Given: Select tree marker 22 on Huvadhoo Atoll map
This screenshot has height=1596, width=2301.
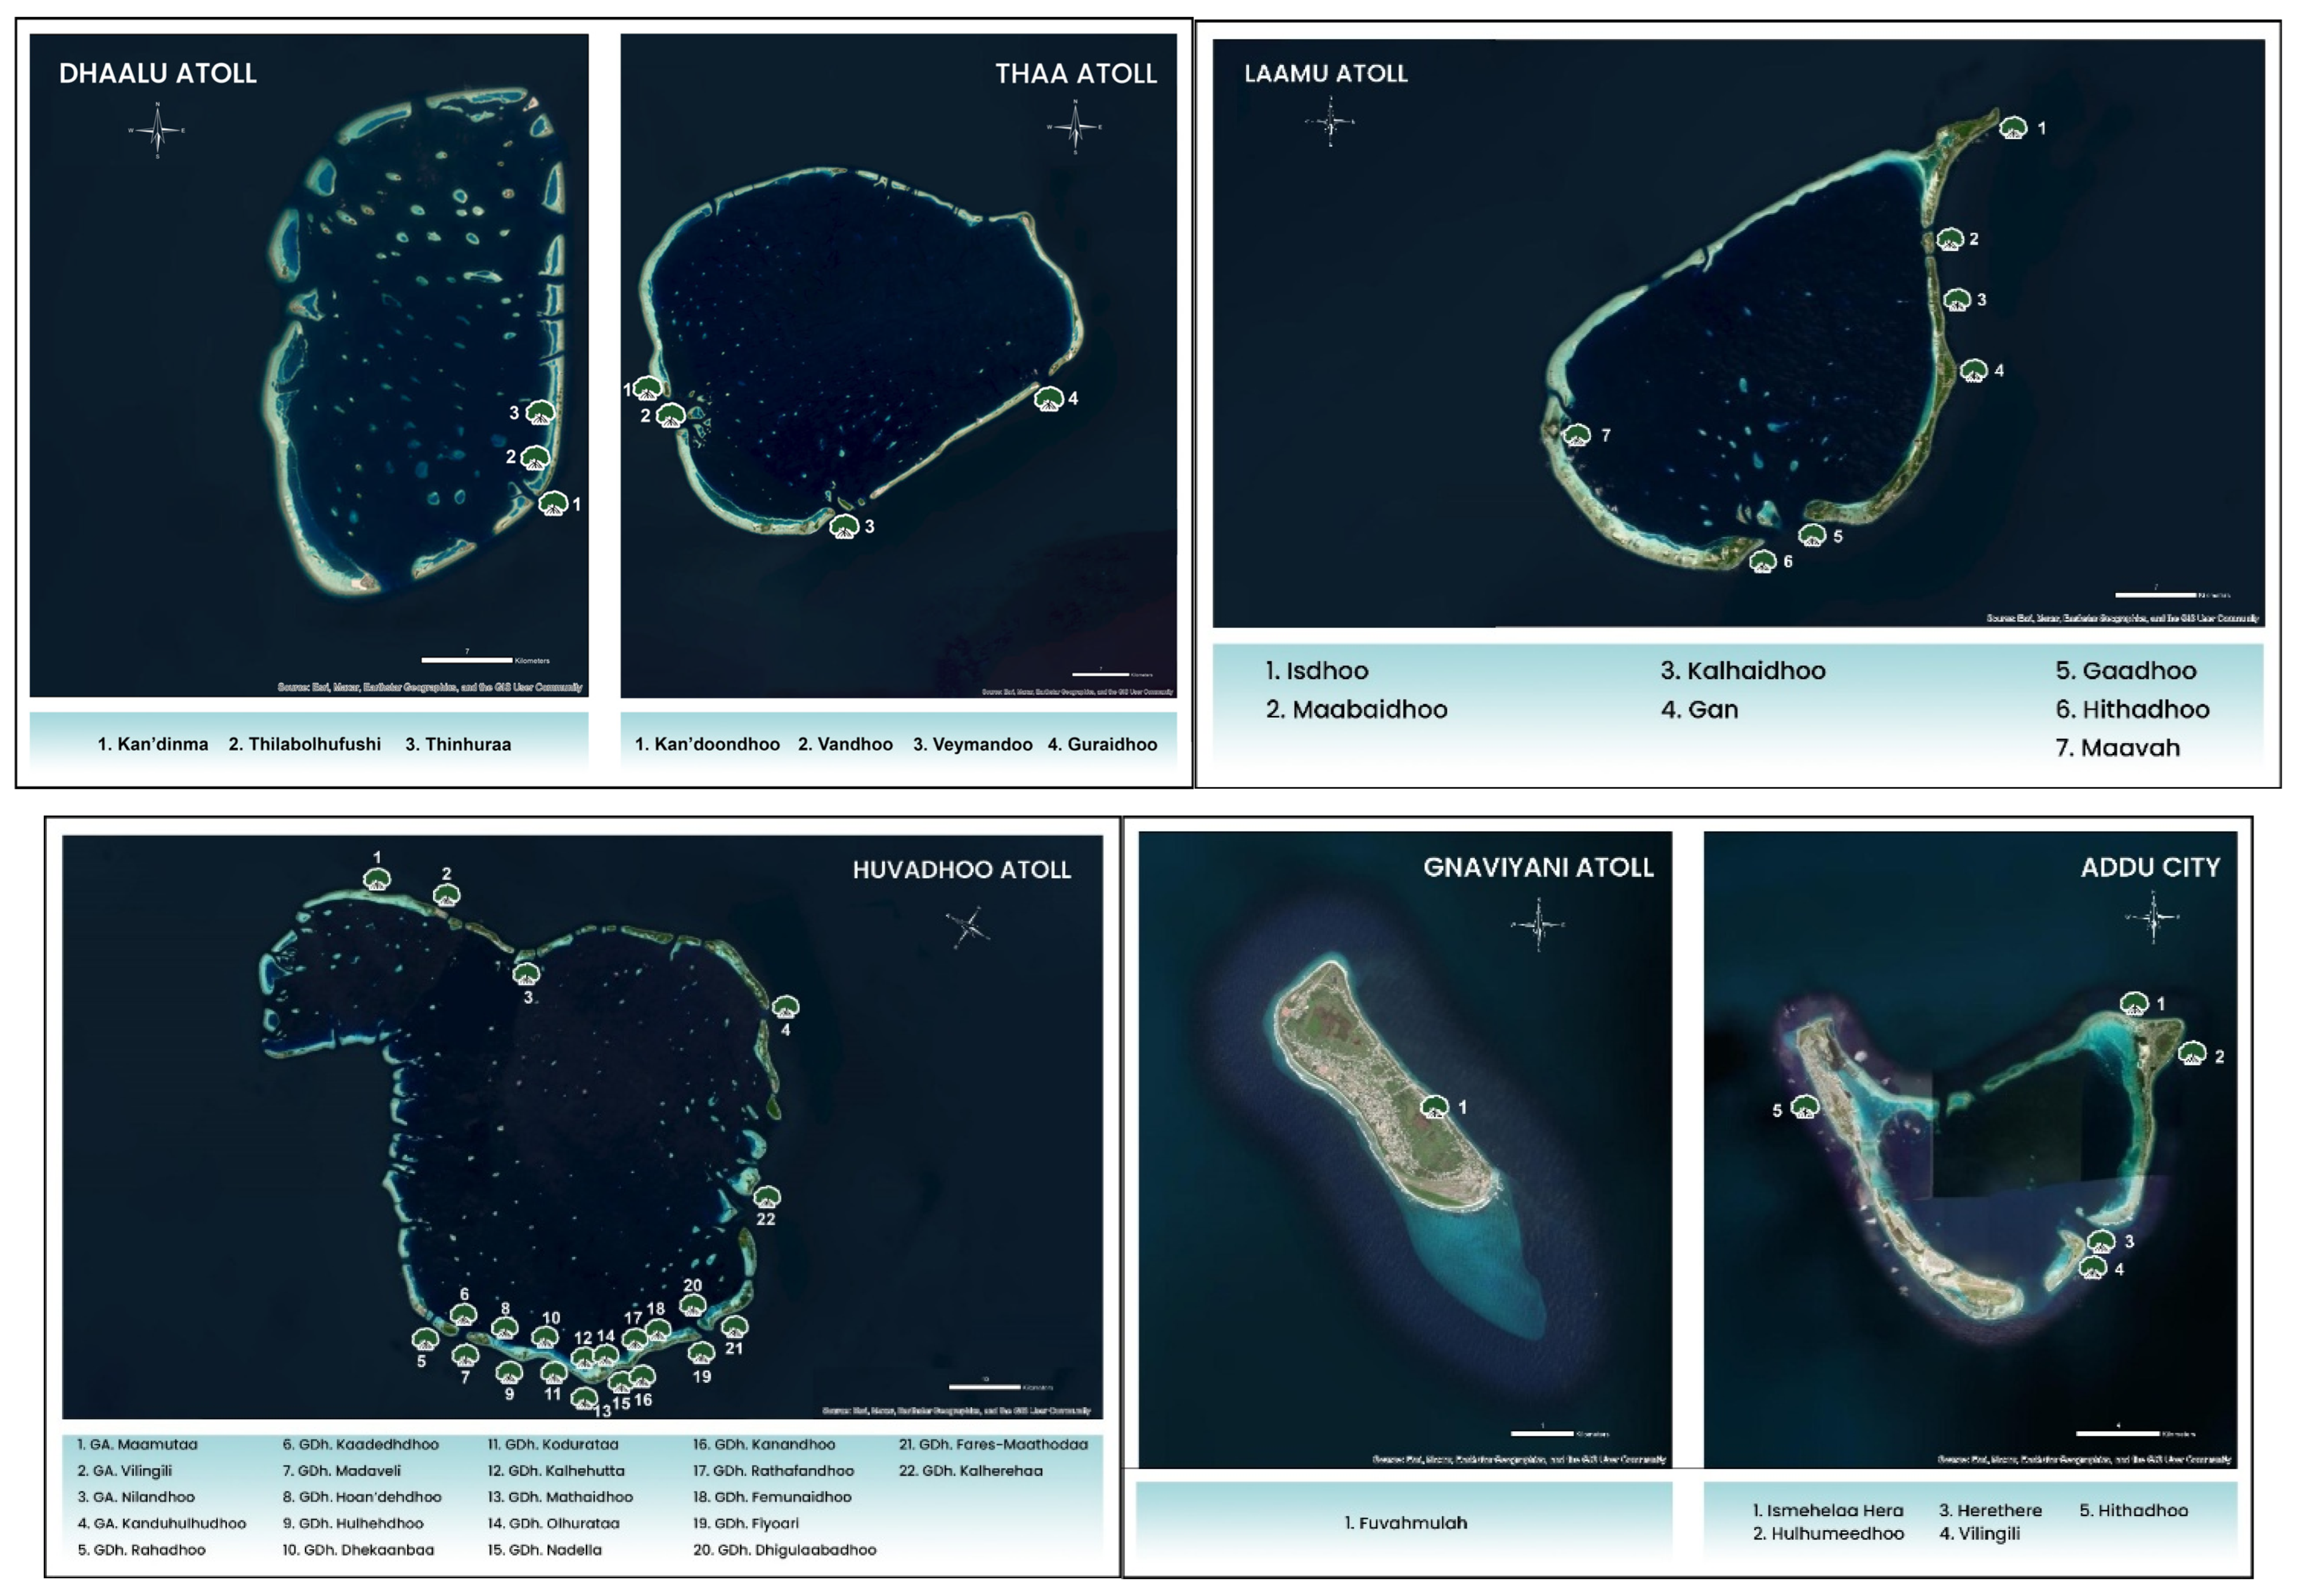Looking at the screenshot, I should [766, 1197].
